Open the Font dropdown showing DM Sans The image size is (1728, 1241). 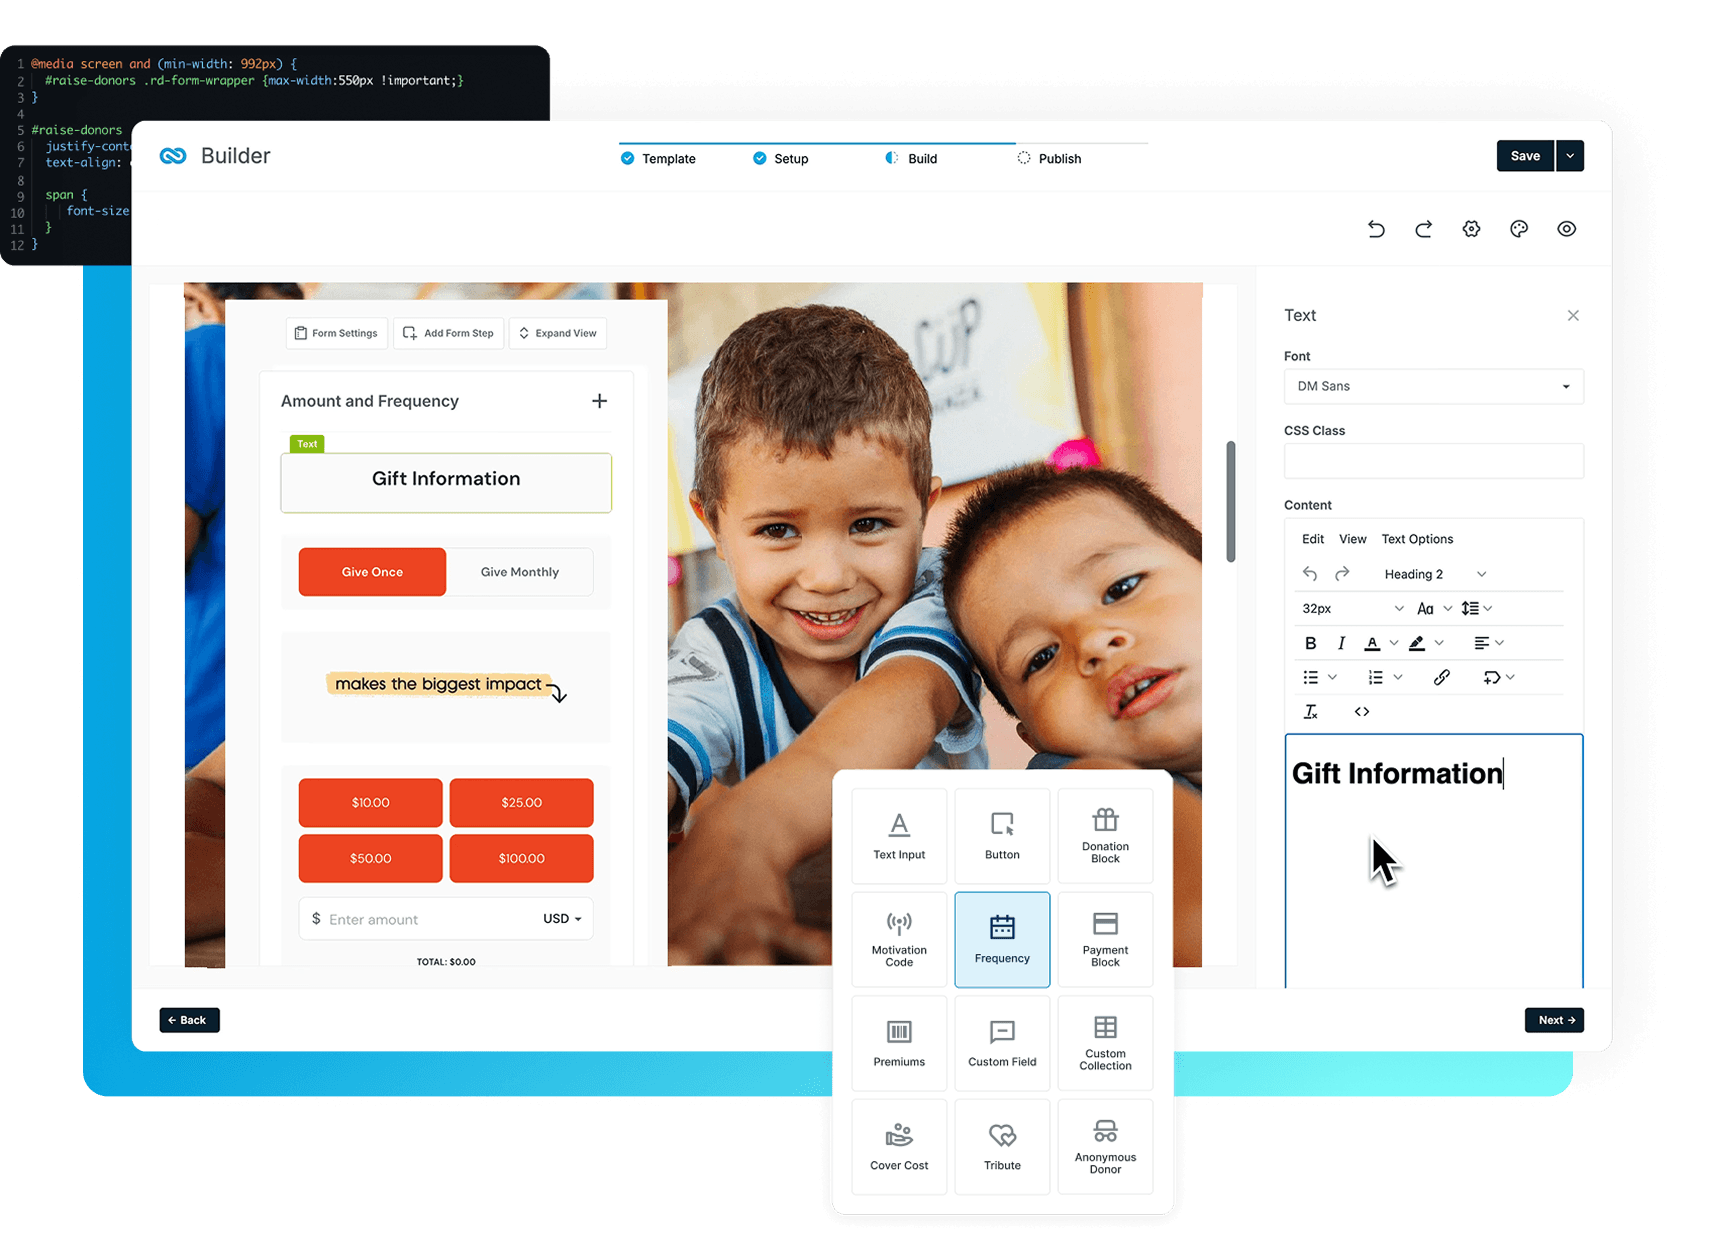pyautogui.click(x=1433, y=386)
